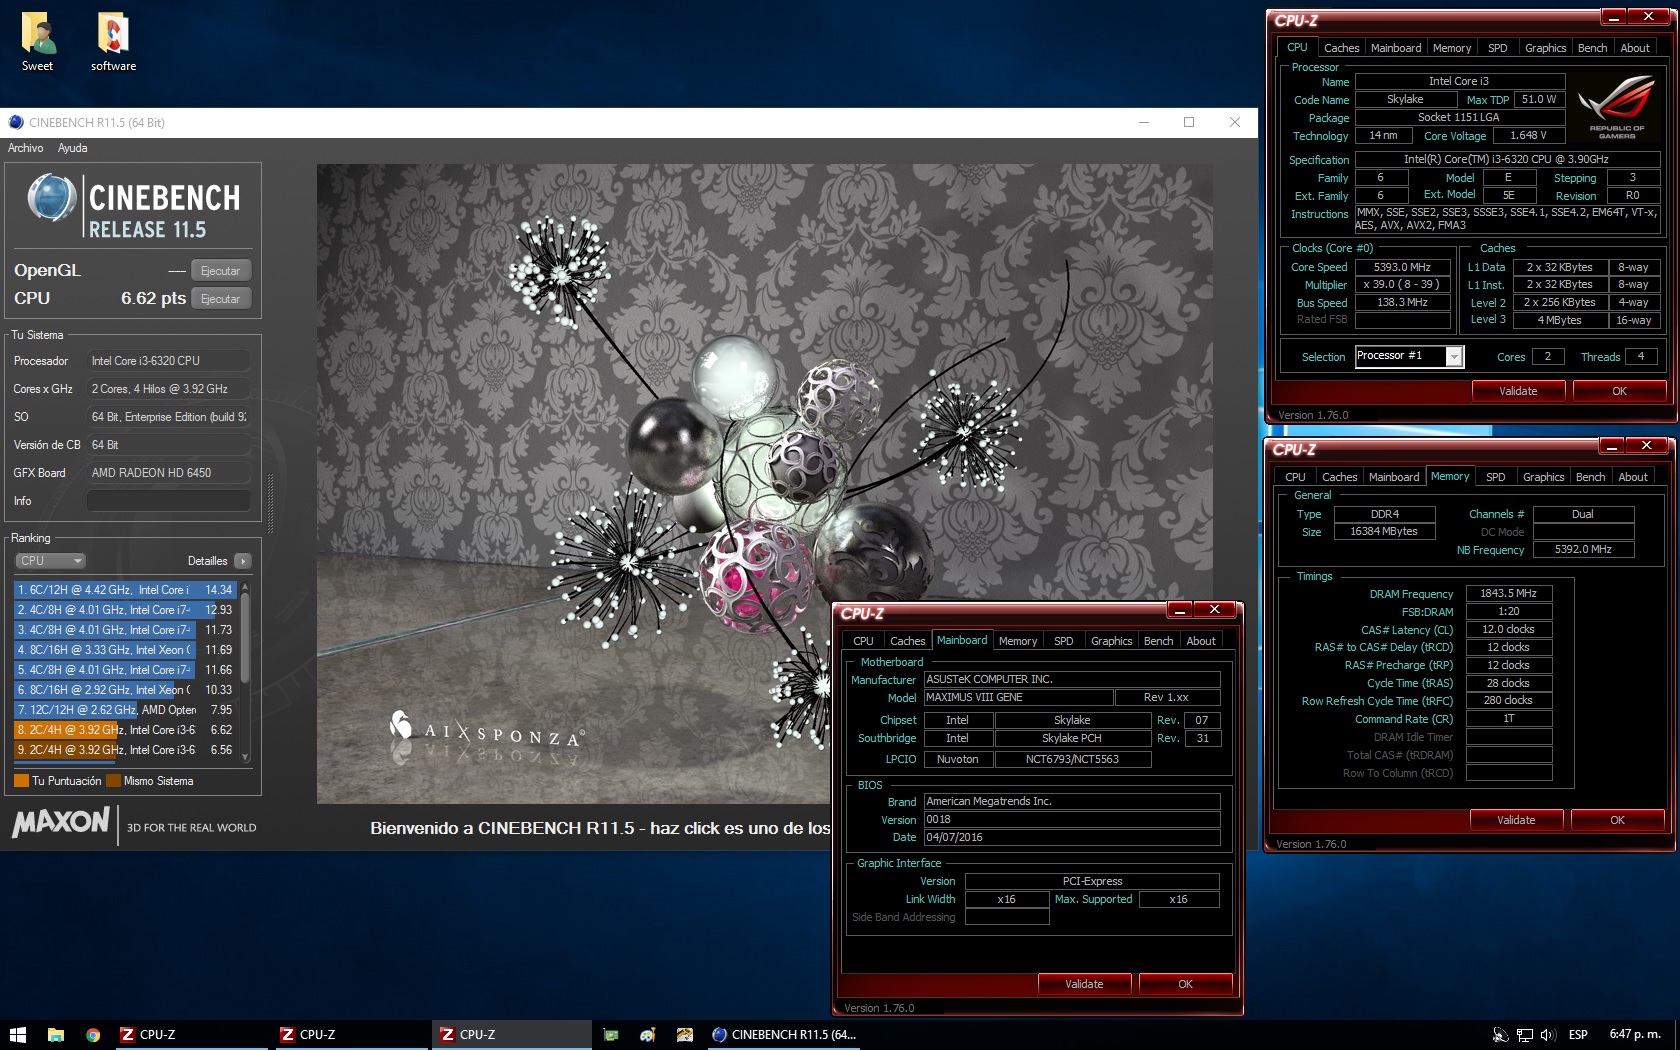Click the ESP language indicator
Image resolution: width=1680 pixels, height=1050 pixels.
(1578, 1035)
